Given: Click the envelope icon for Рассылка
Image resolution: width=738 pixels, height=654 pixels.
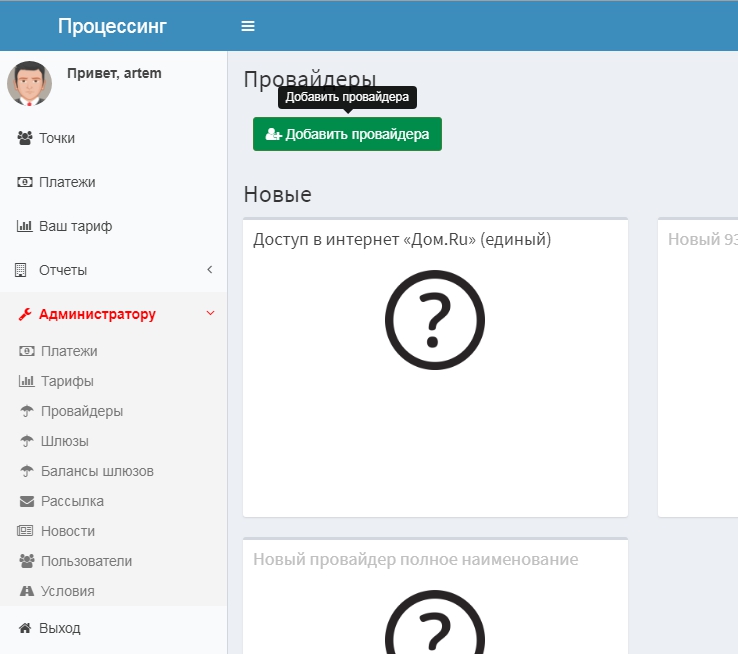Looking at the screenshot, I should tap(26, 501).
